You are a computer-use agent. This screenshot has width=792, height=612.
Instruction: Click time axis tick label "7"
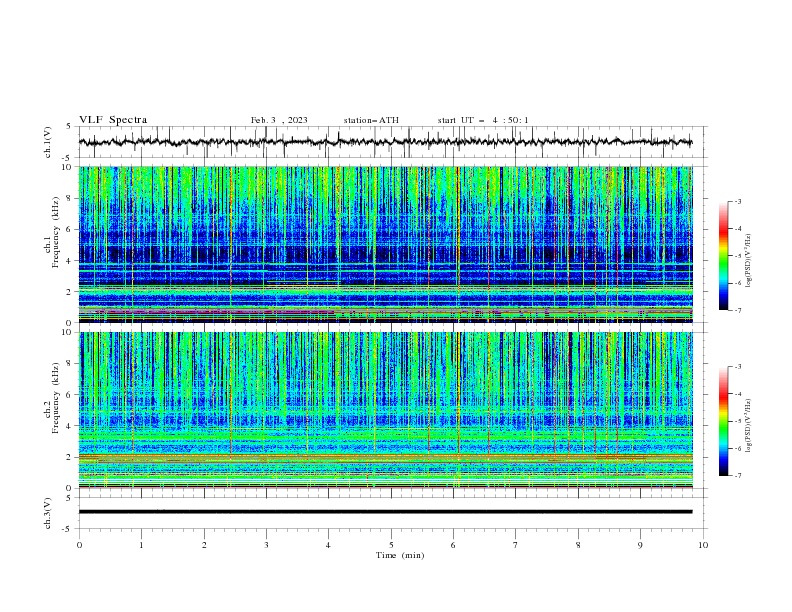[x=516, y=545]
